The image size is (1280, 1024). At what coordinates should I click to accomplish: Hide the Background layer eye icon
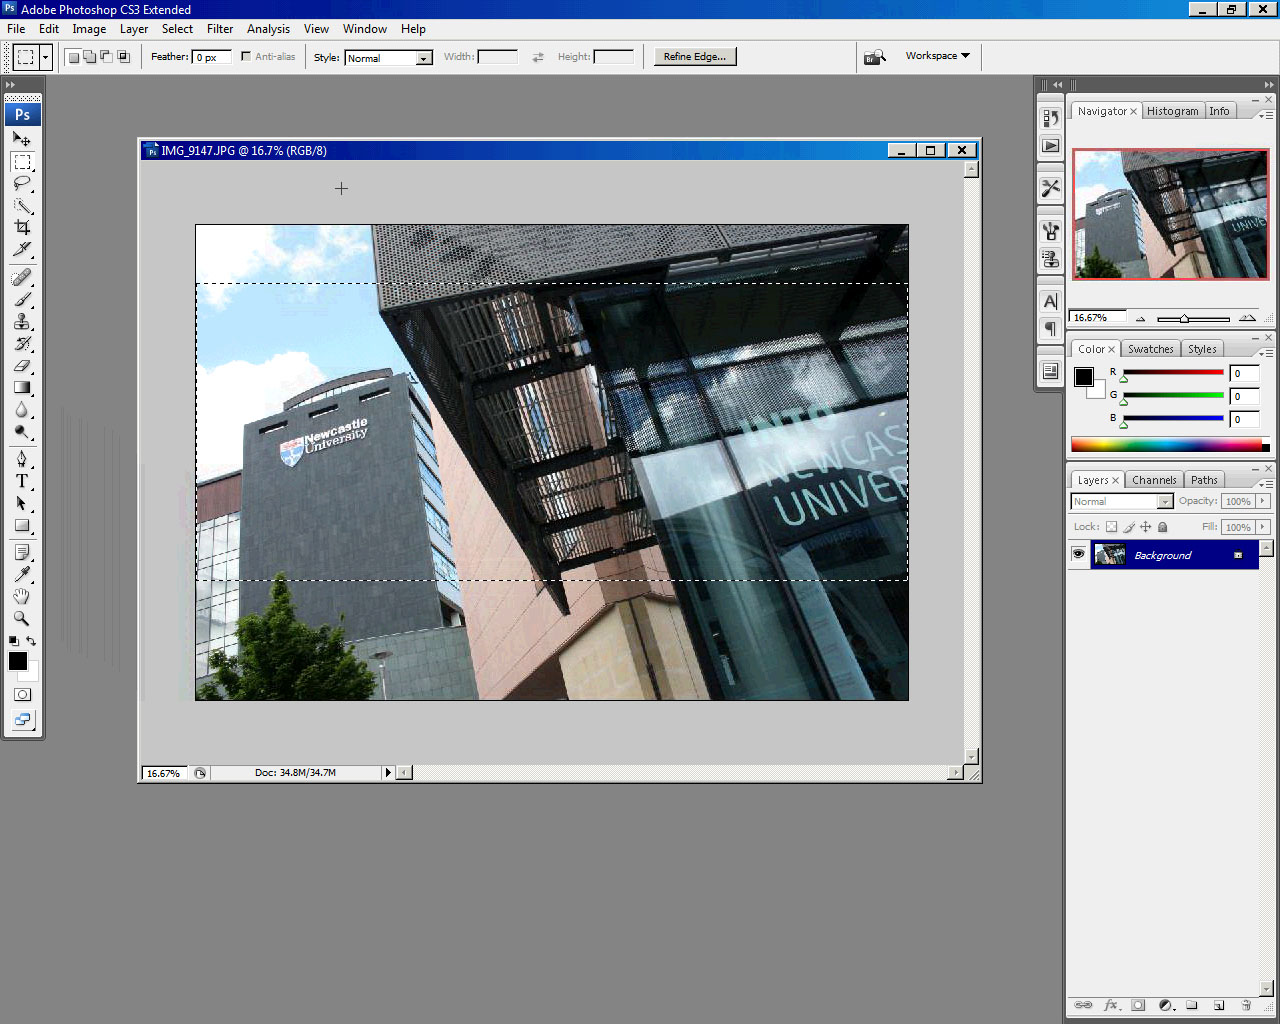(x=1078, y=555)
